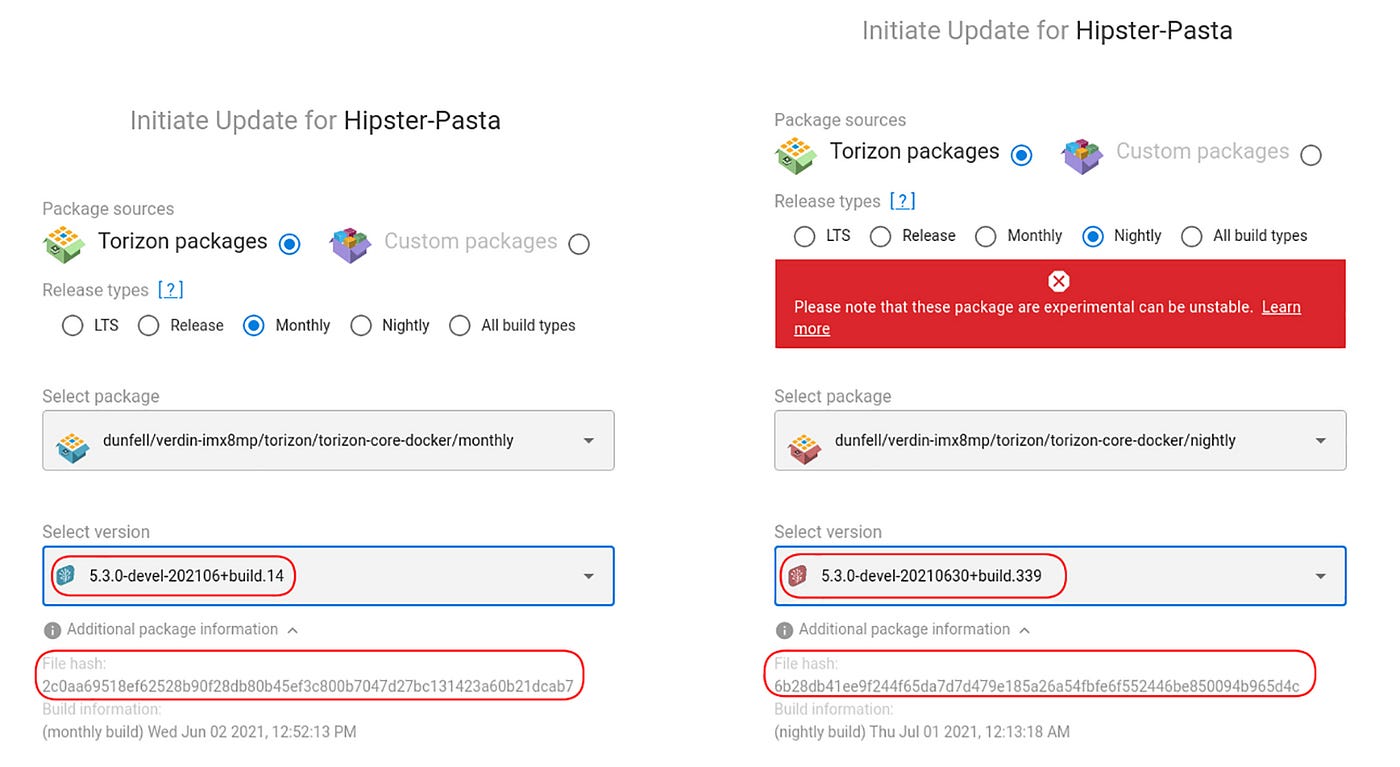The height and width of the screenshot is (767, 1400).
Task: Collapse Additional package information in right panel
Action: click(1024, 630)
